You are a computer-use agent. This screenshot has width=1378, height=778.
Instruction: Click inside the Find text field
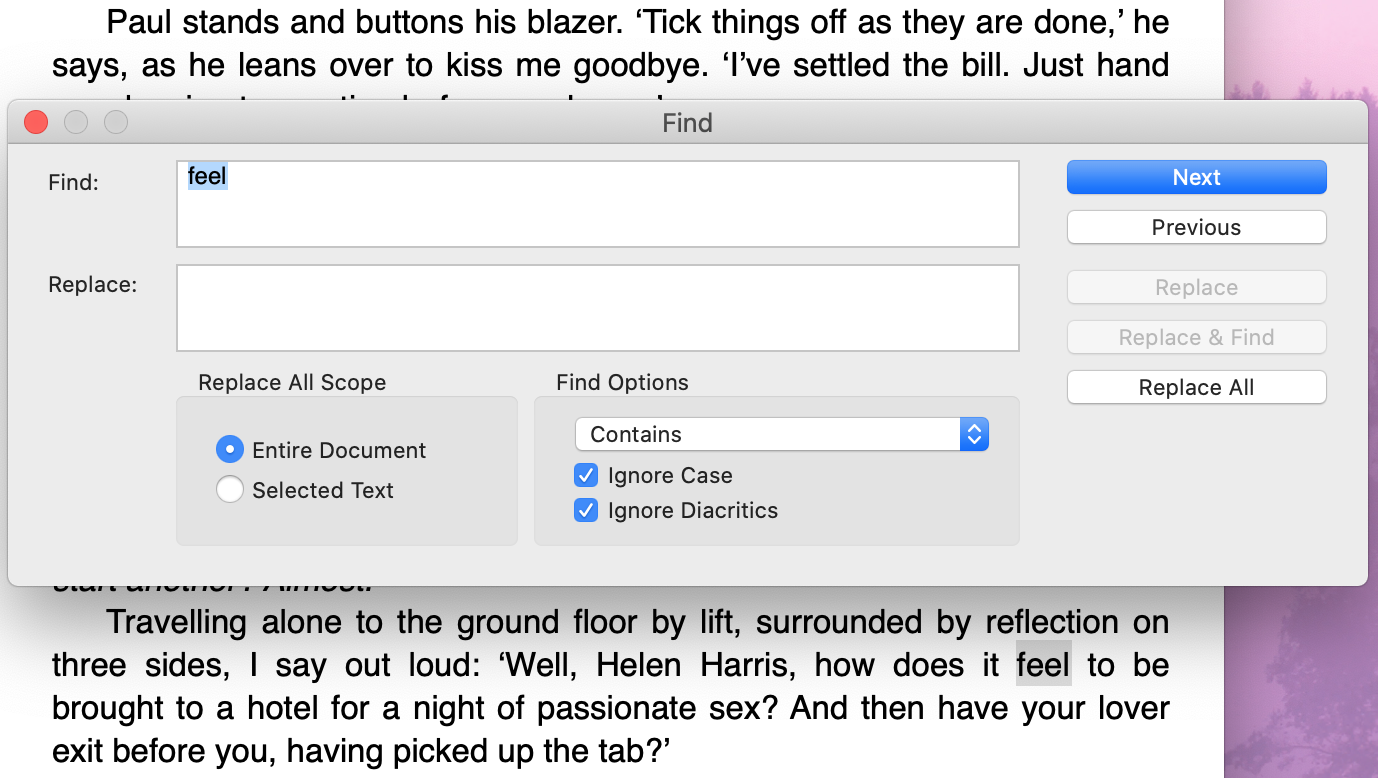[598, 204]
